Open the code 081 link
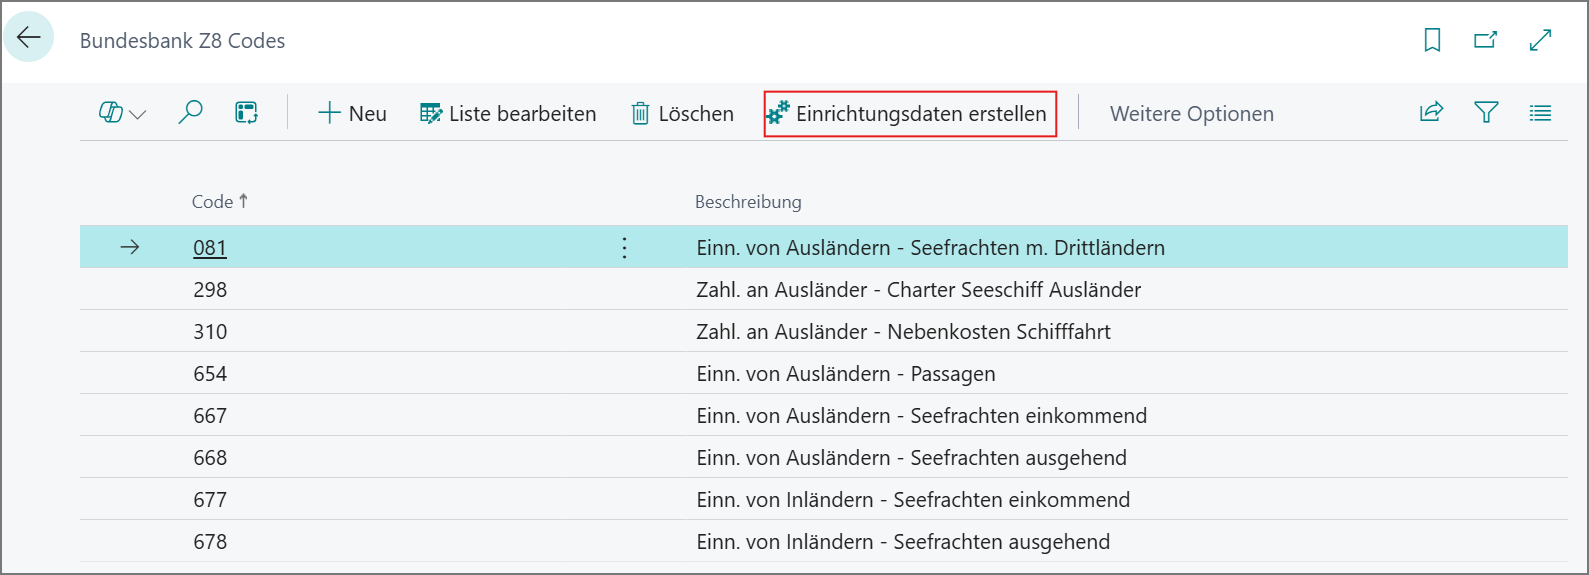 pyautogui.click(x=210, y=247)
